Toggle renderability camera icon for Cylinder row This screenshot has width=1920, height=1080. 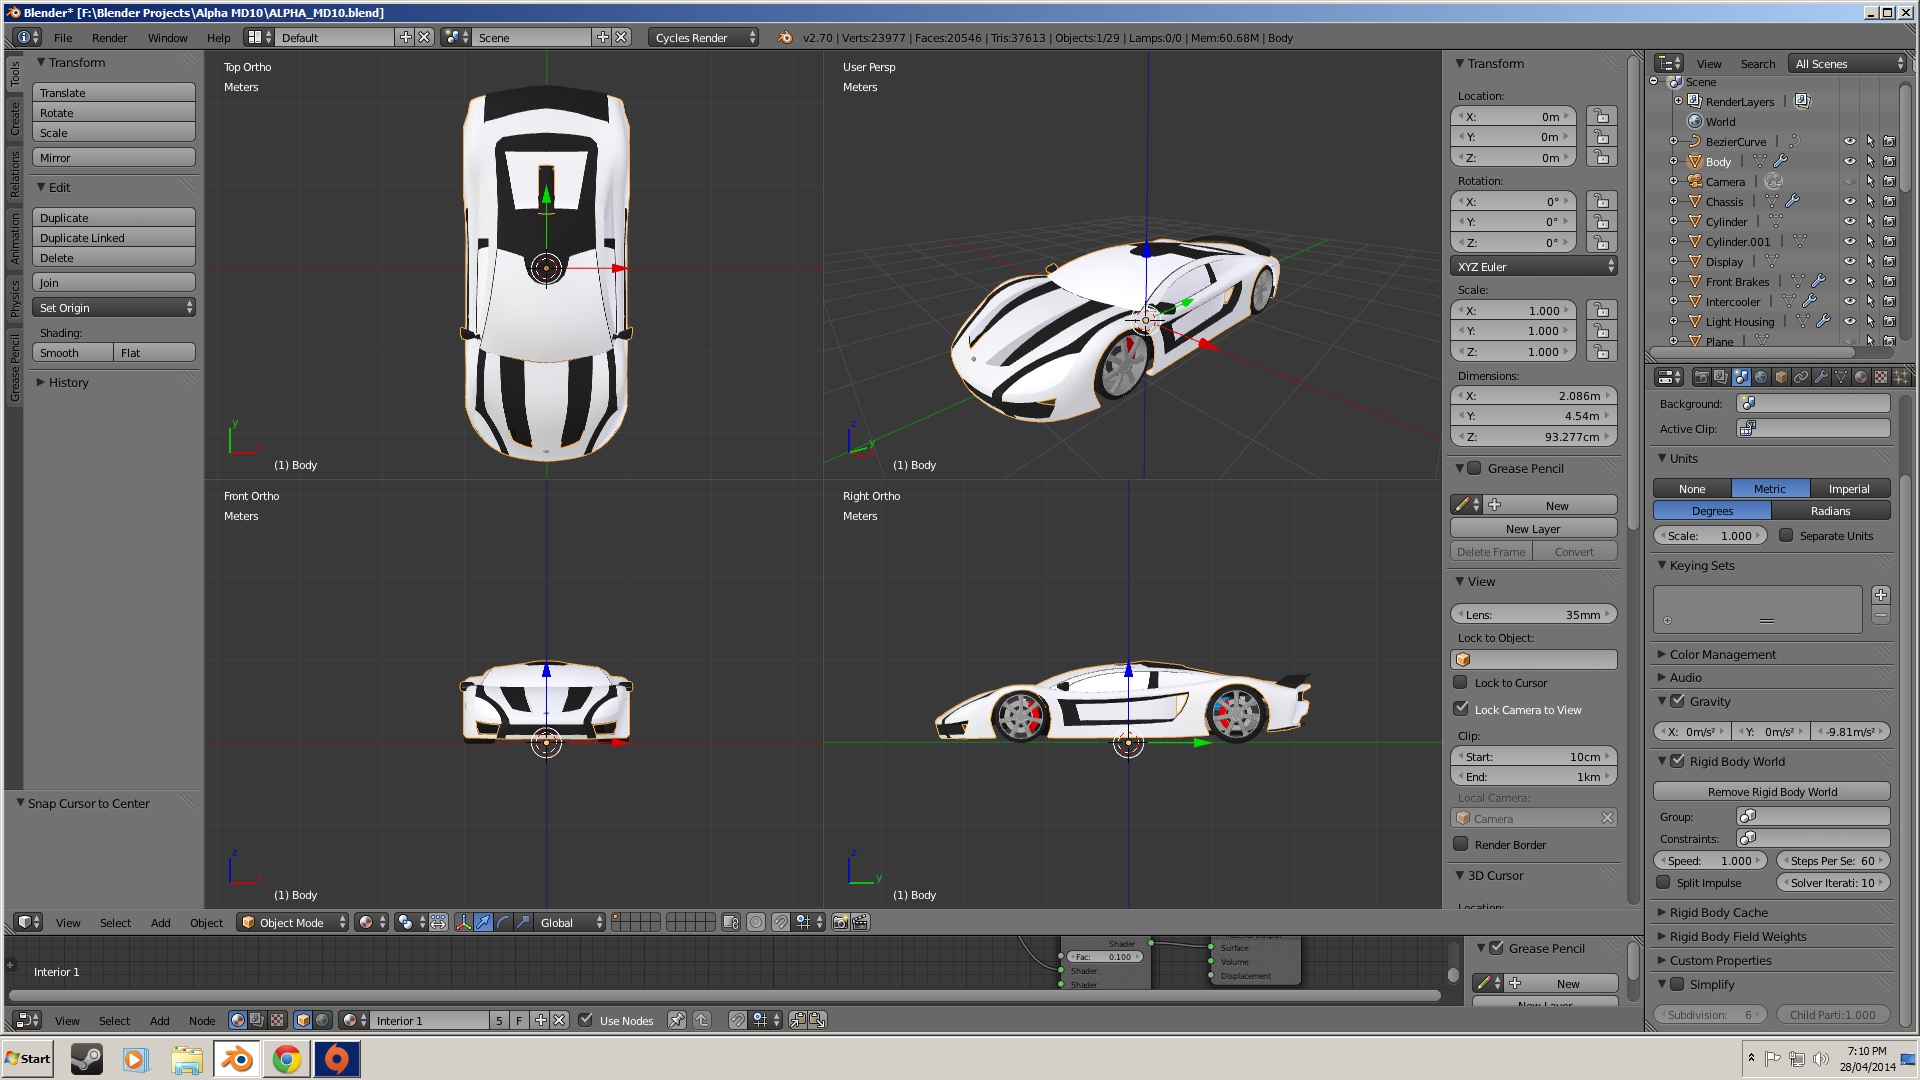(x=1889, y=221)
